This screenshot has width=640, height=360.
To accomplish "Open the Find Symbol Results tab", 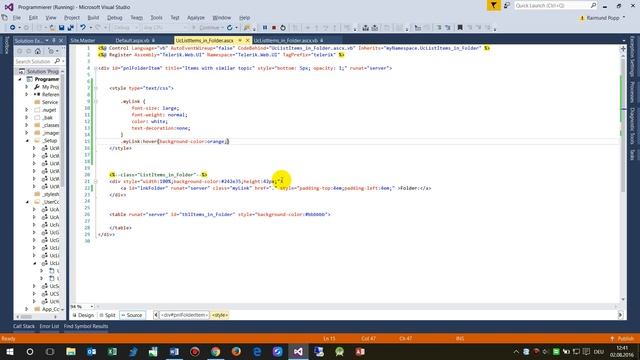I will (x=86, y=326).
